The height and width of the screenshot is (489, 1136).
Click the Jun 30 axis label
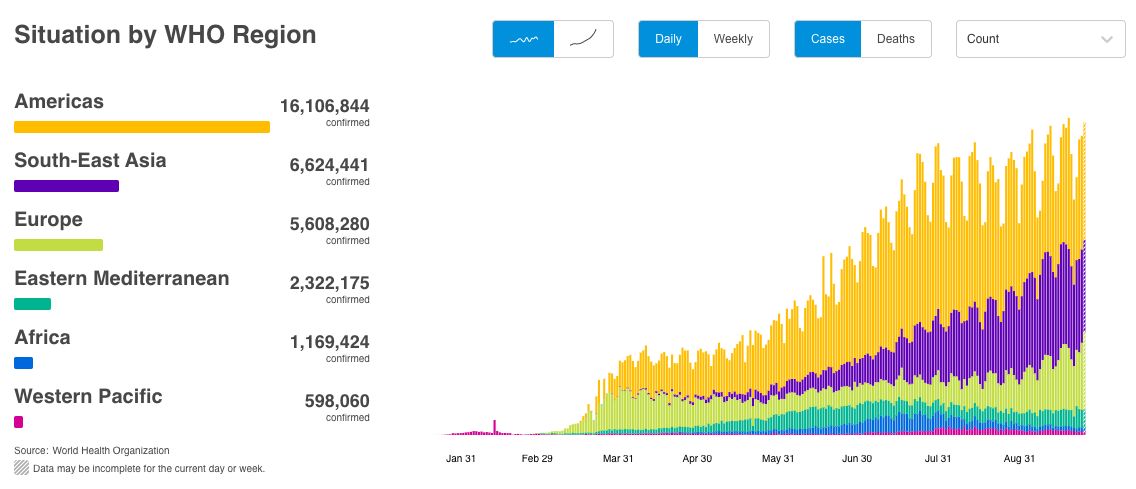(x=857, y=459)
